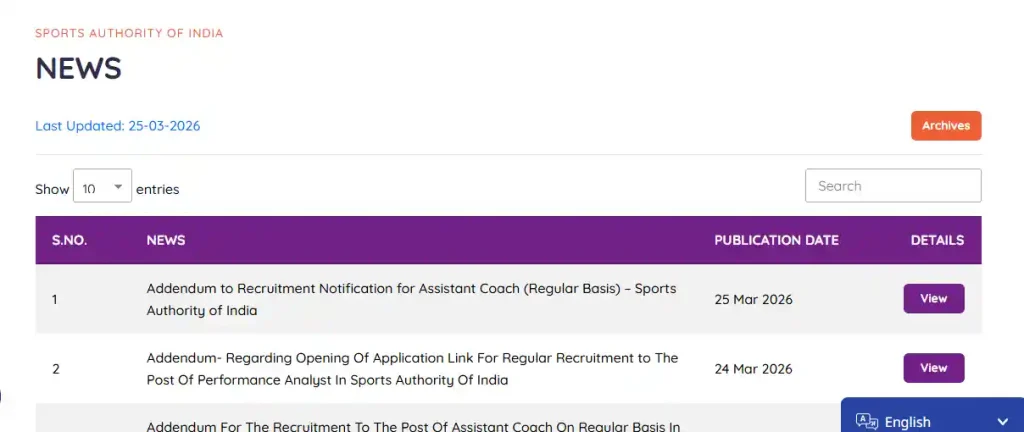
Task: Click the third news entry title
Action: click(413, 426)
